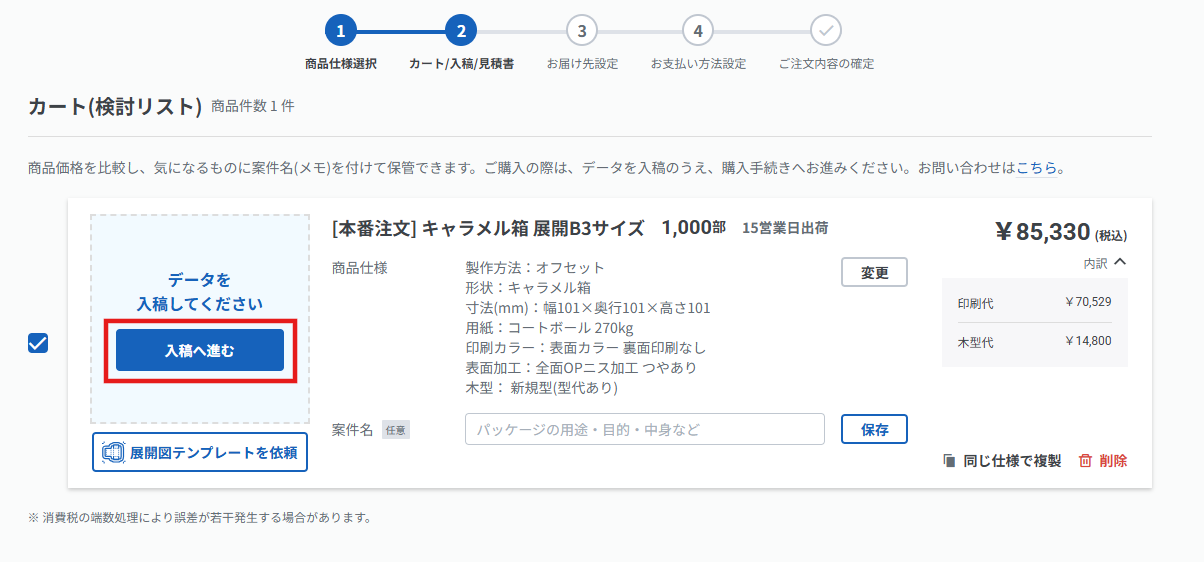
Task: Uncheck the cart item checkbox
Action: click(38, 343)
